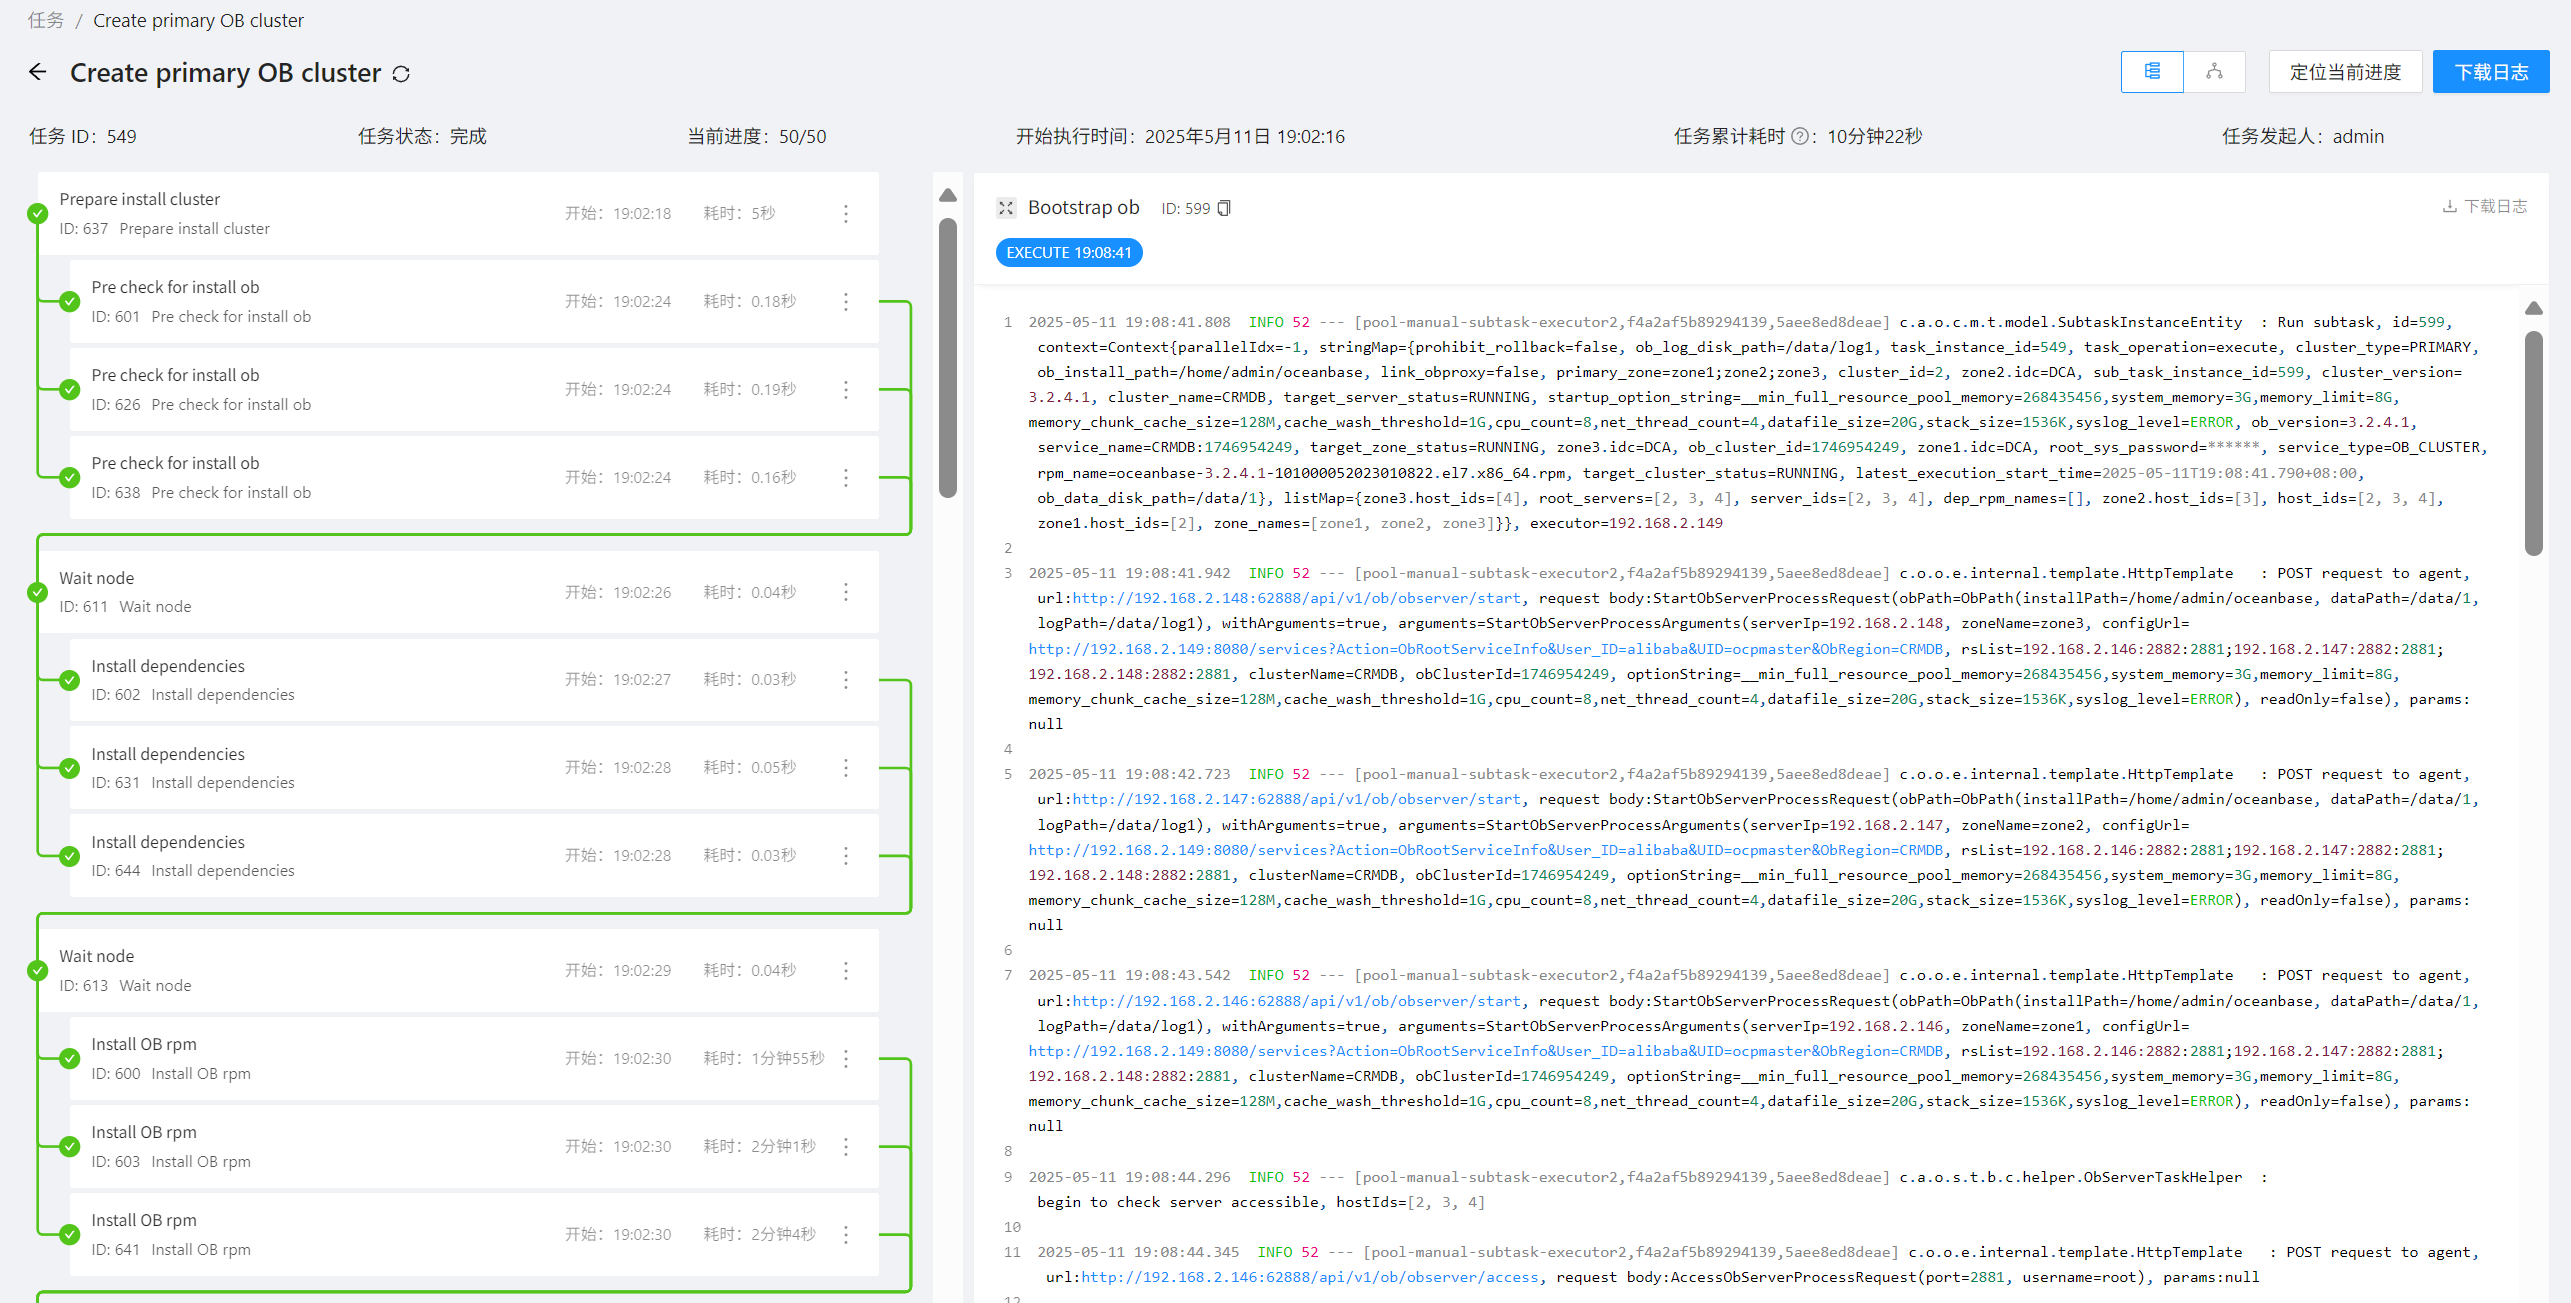Jump to top of log output
Viewport: 2571px width, 1303px height.
click(2534, 308)
